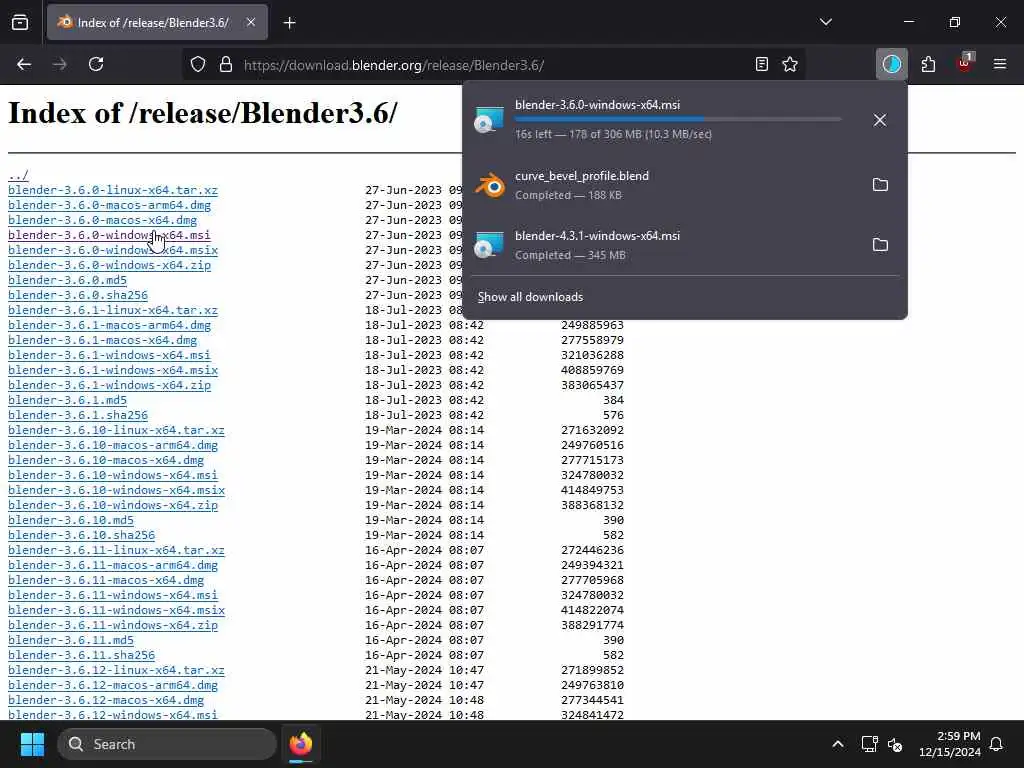1024x768 pixels.
Task: Click the blender-4.3.1 msi installer file icon
Action: (x=489, y=245)
